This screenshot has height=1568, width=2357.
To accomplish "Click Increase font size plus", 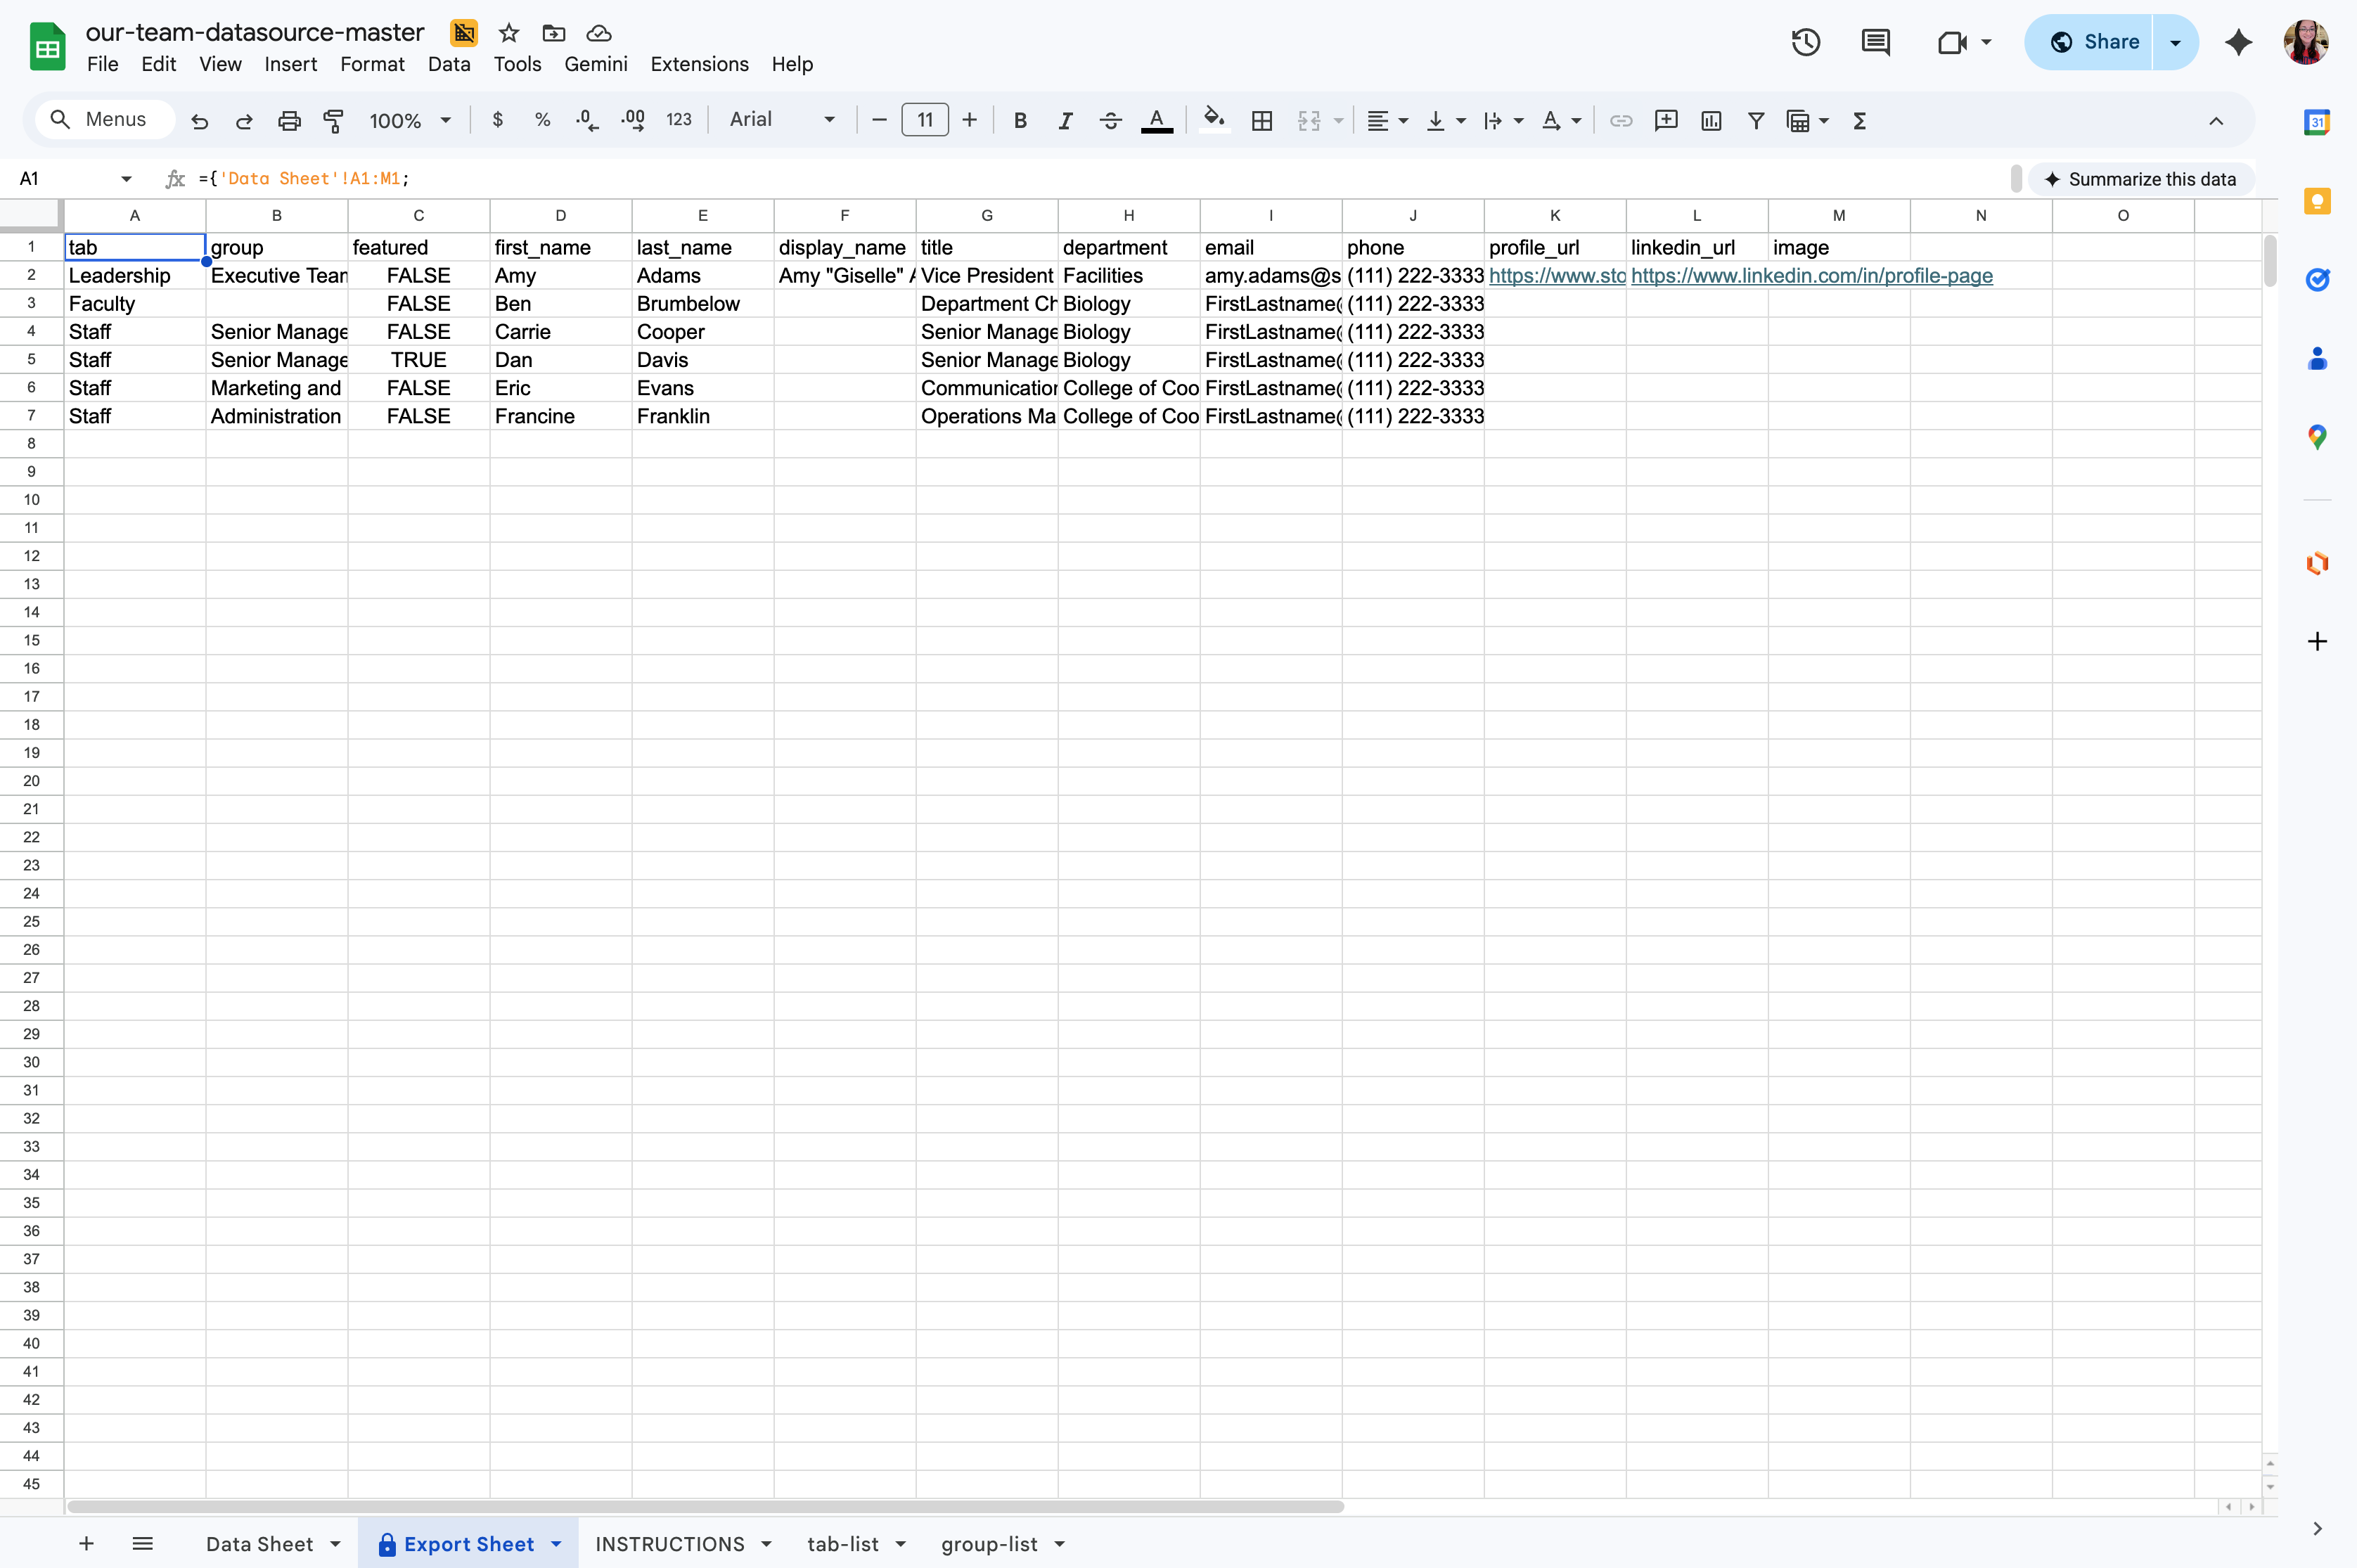I will [x=970, y=120].
